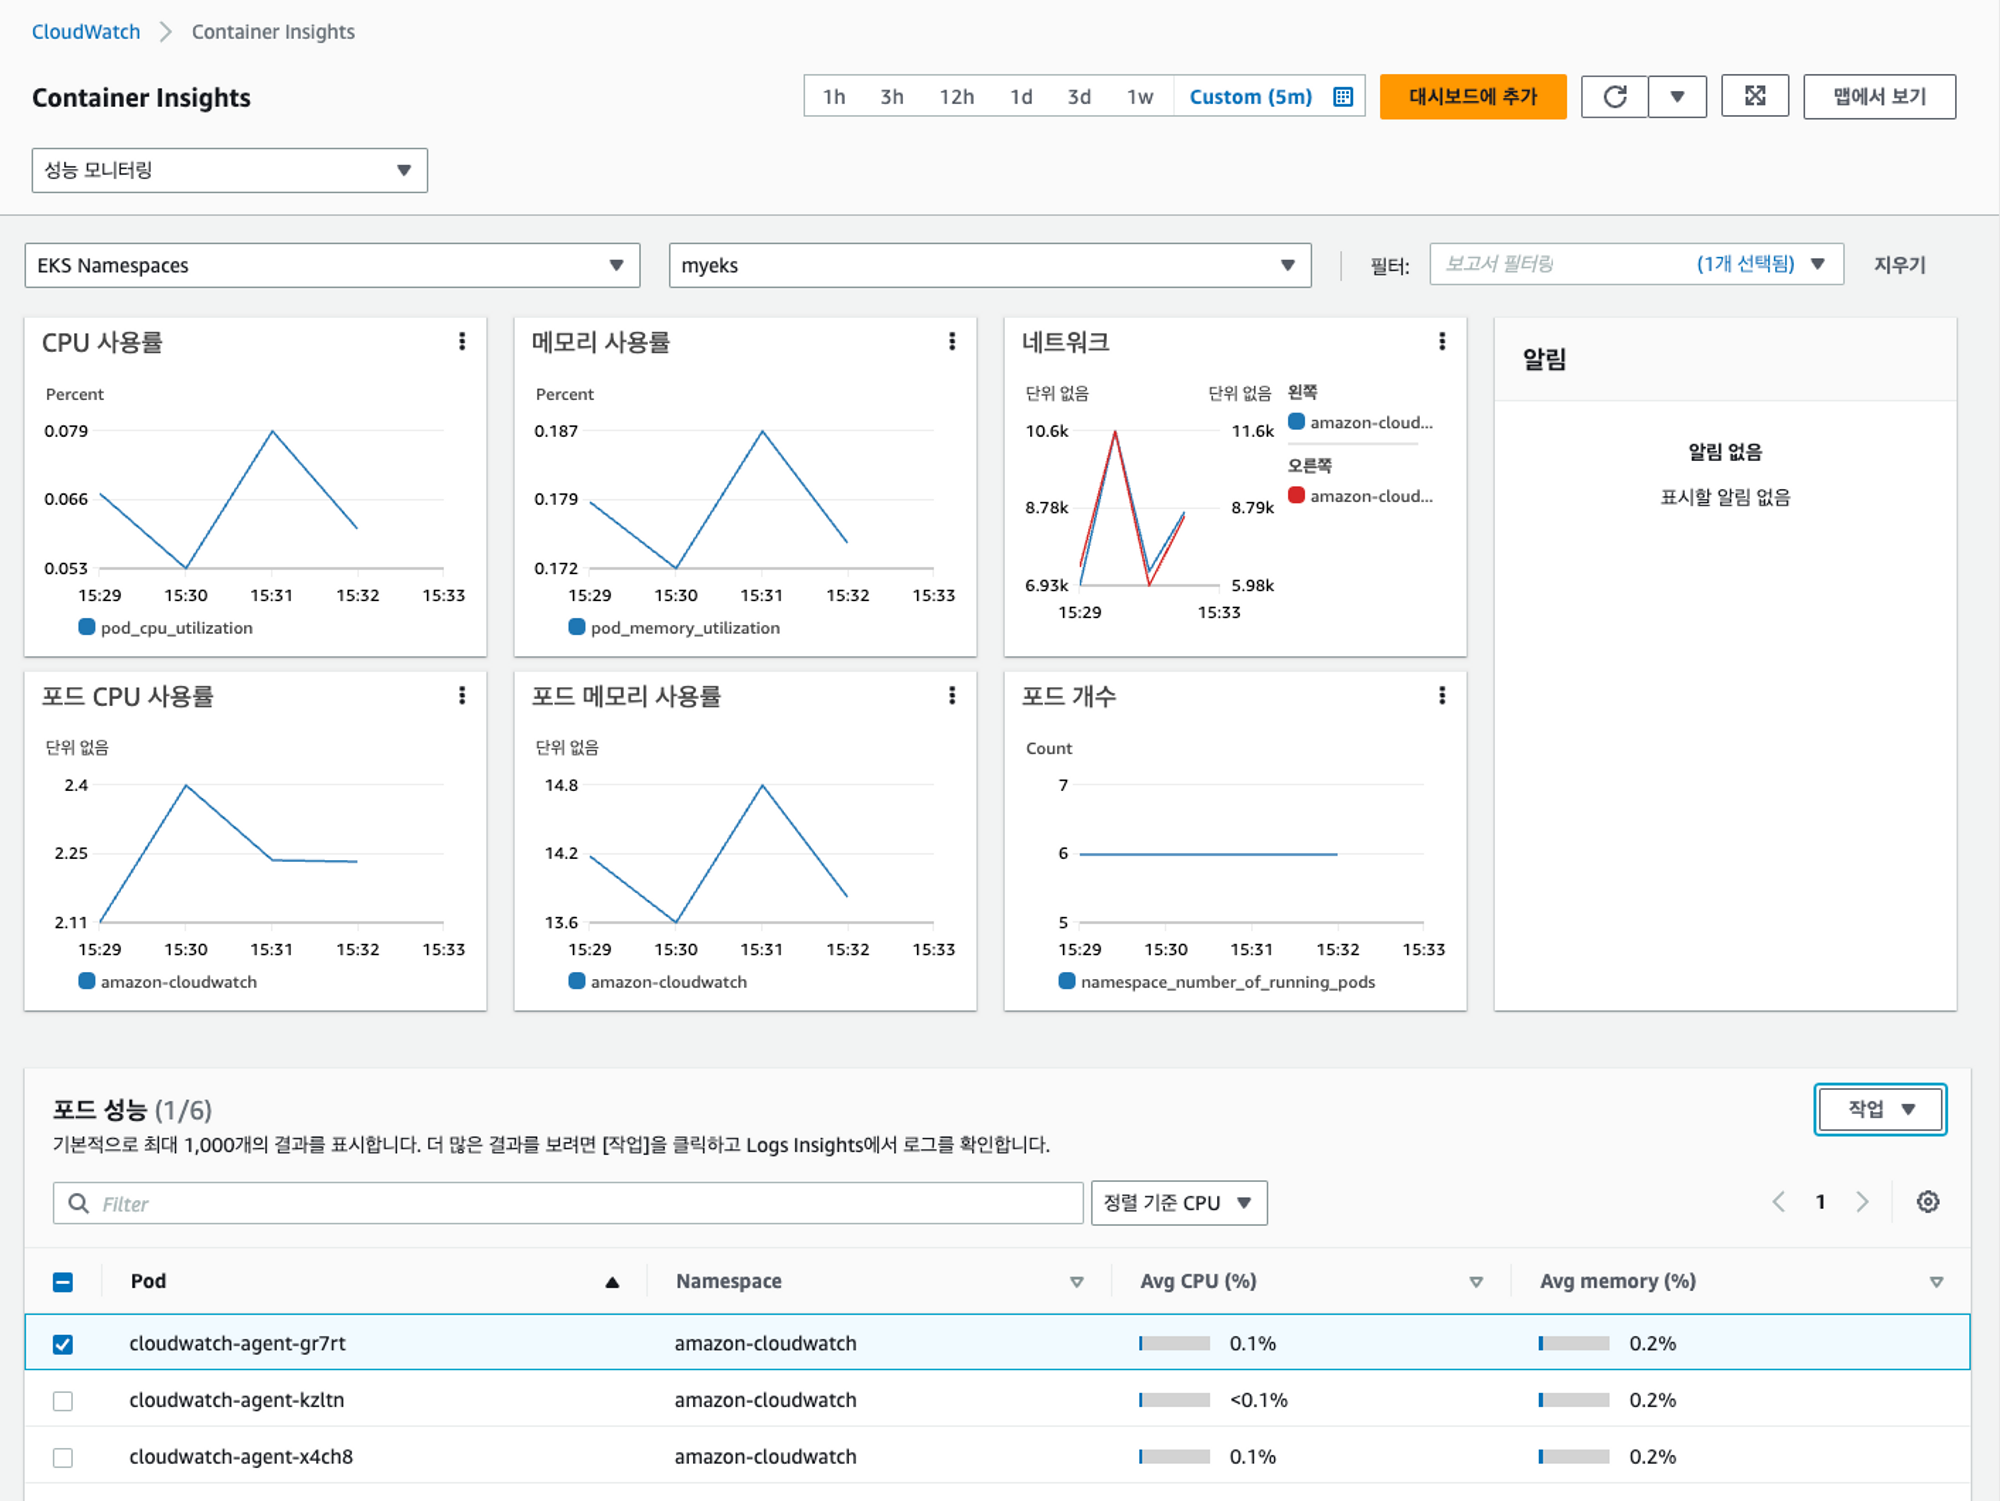The height and width of the screenshot is (1501, 2000).
Task: Click Container Insights breadcrumb text
Action: tap(273, 32)
